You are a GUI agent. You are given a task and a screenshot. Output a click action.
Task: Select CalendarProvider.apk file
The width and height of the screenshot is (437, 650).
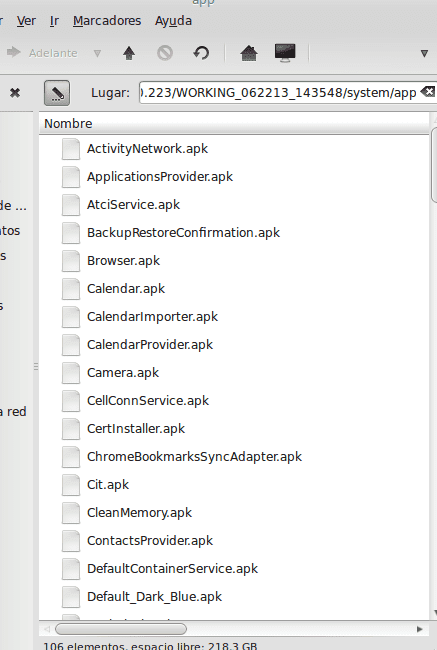coord(150,344)
